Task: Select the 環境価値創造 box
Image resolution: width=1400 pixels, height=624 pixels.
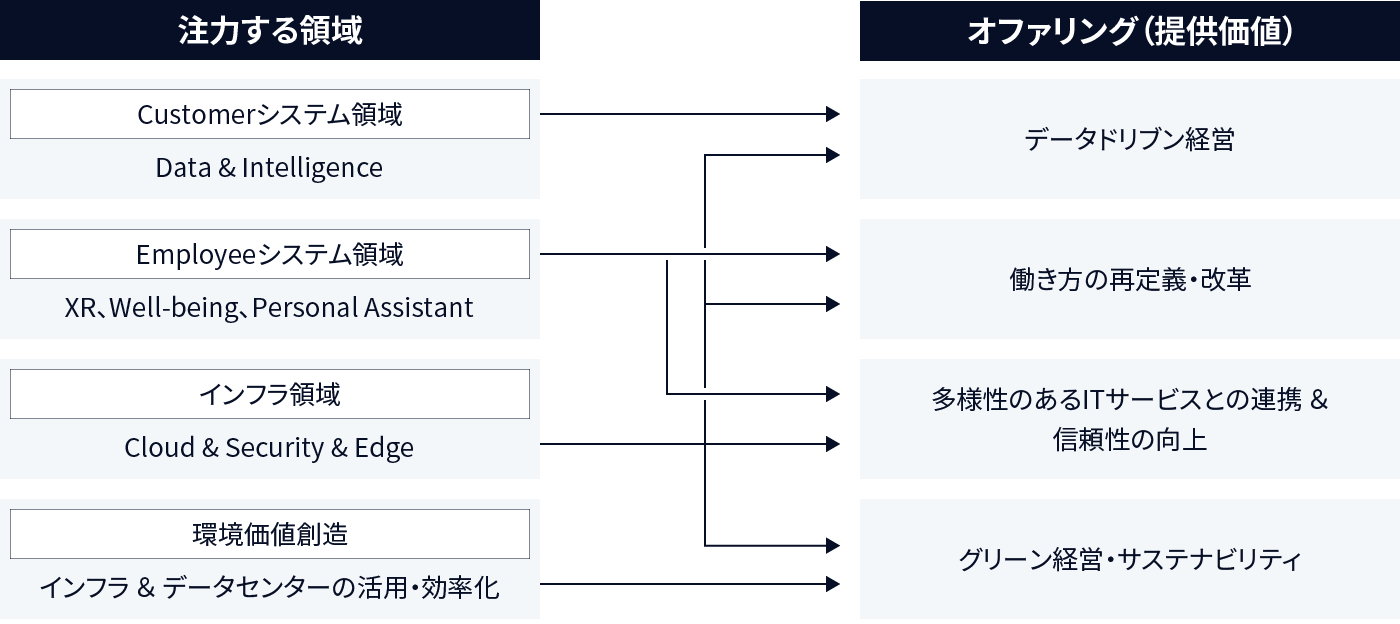Action: click(270, 534)
